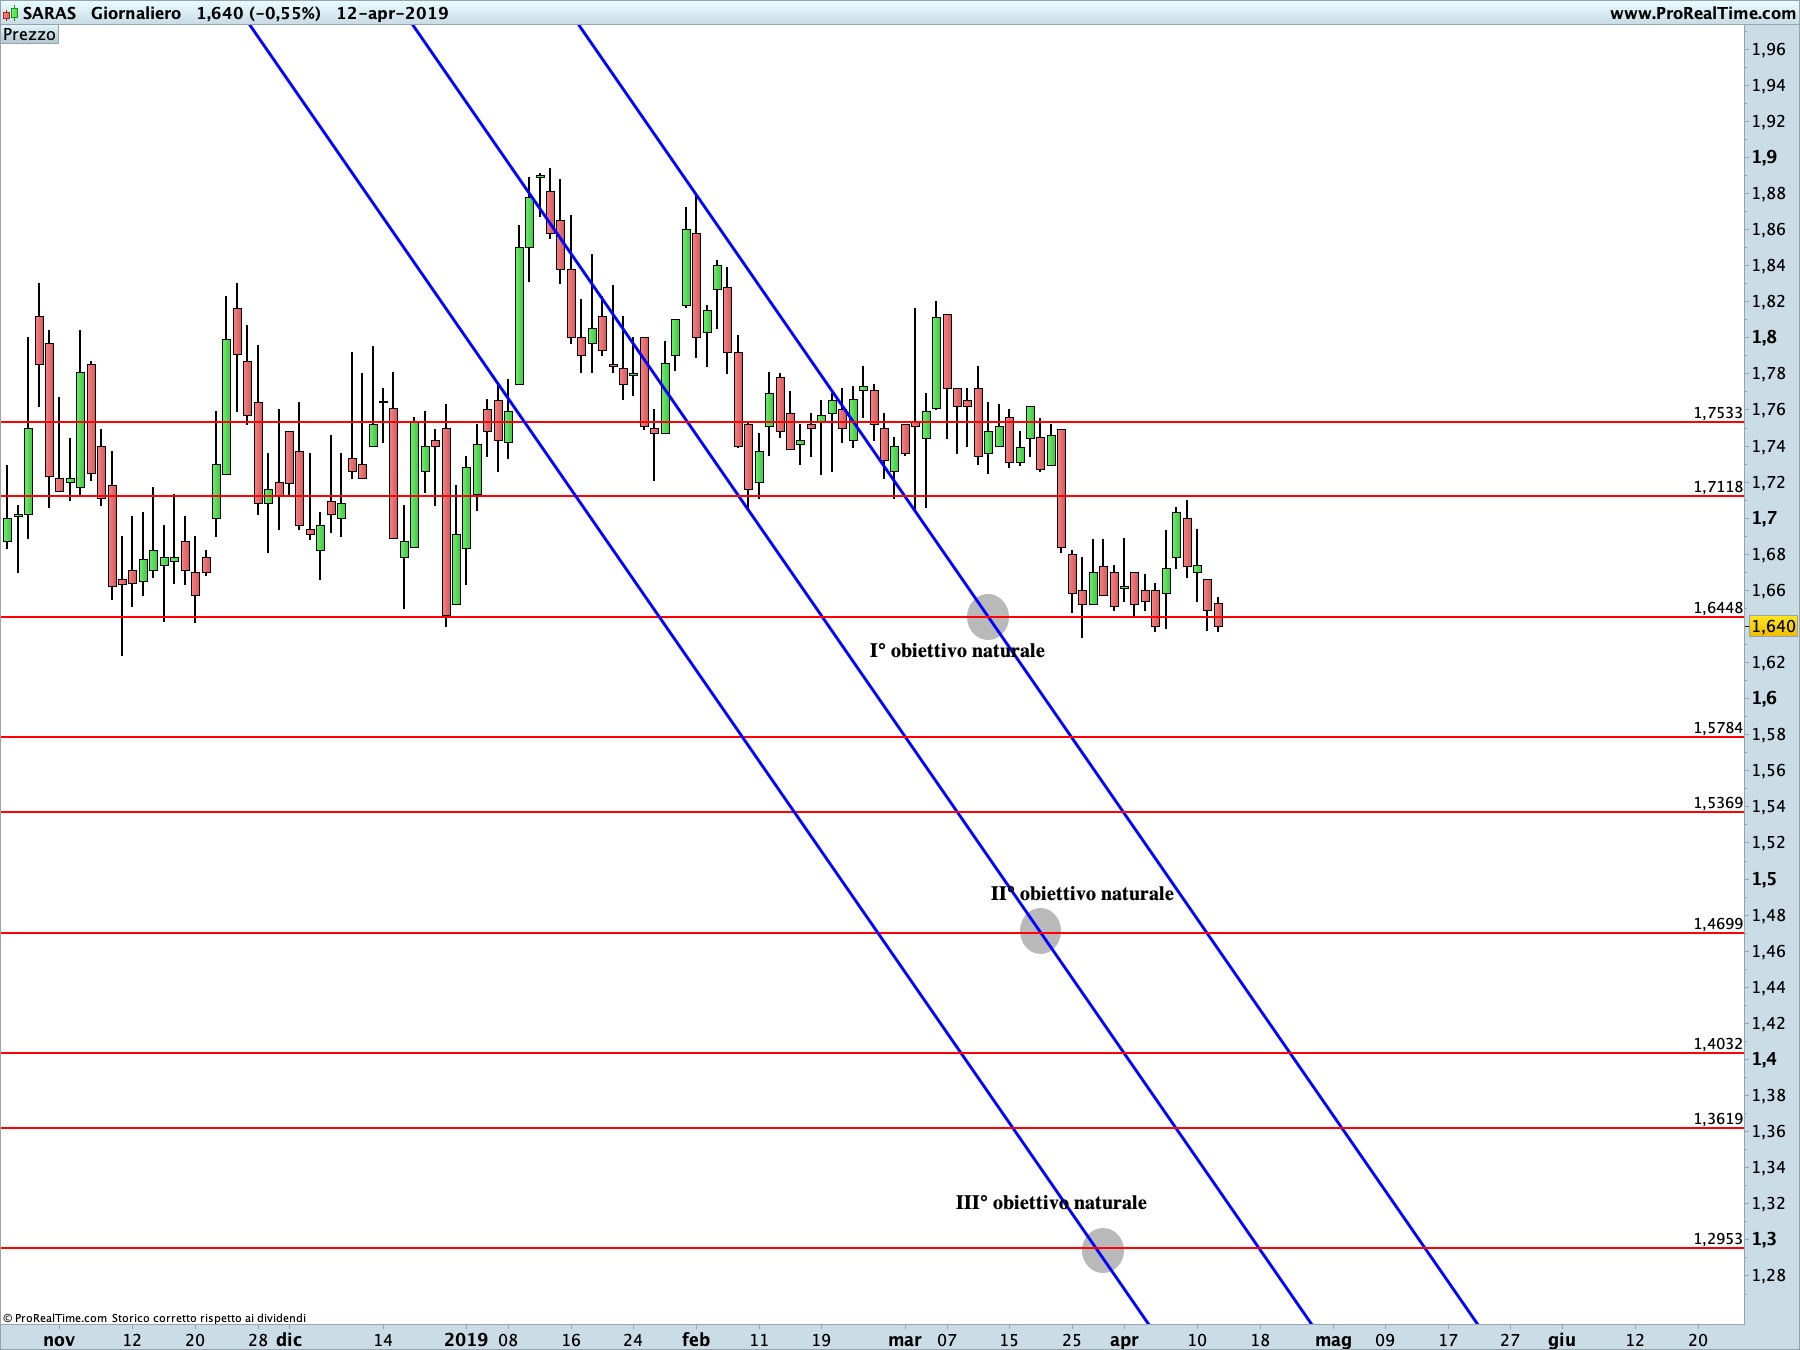Click the 1,3619 horizontal level label
This screenshot has width=1800, height=1350.
tap(1718, 1118)
